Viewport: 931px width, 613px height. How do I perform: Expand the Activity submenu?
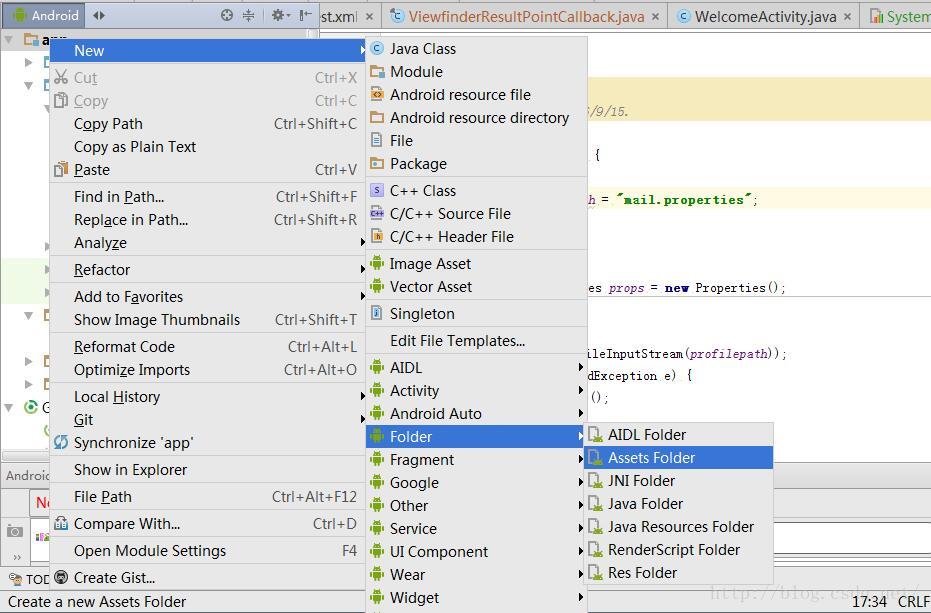point(476,391)
